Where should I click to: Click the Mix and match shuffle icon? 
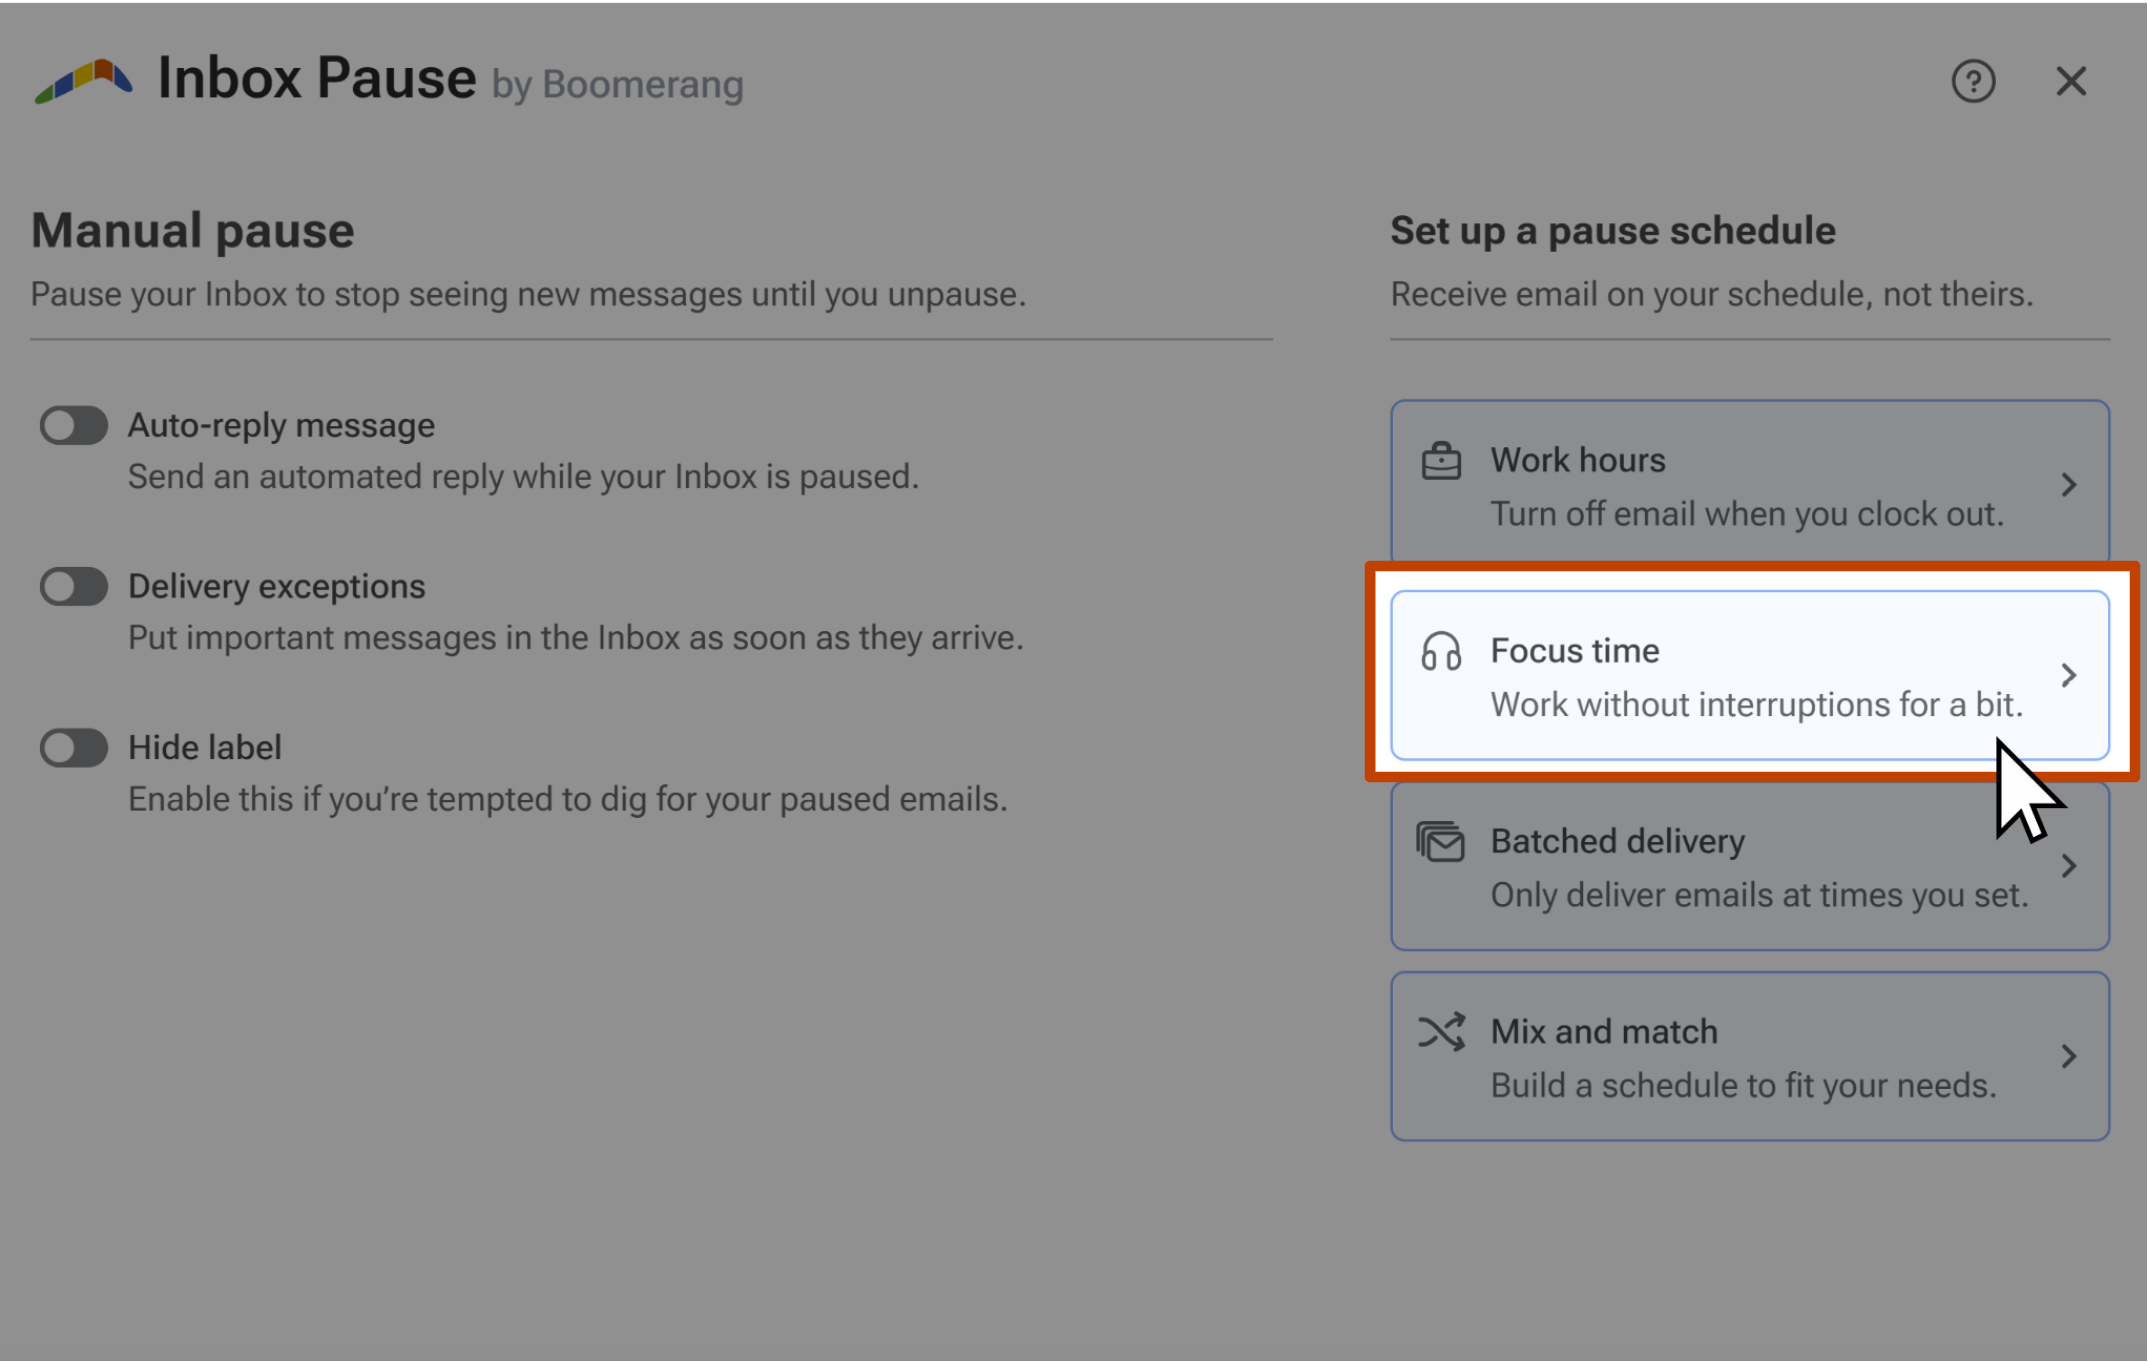click(x=1441, y=1032)
